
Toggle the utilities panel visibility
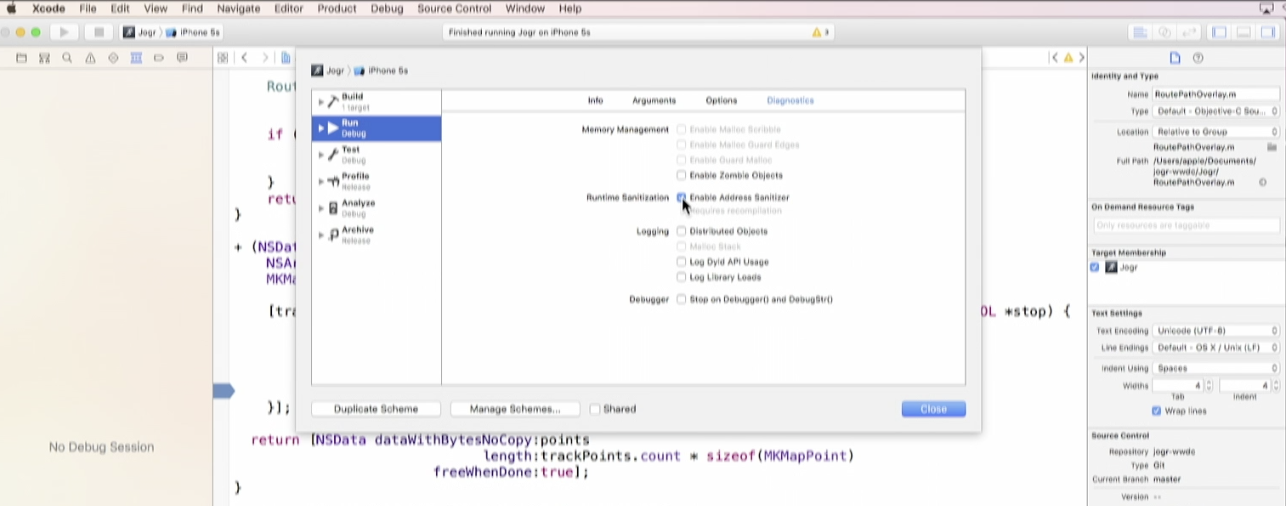pyautogui.click(x=1267, y=32)
